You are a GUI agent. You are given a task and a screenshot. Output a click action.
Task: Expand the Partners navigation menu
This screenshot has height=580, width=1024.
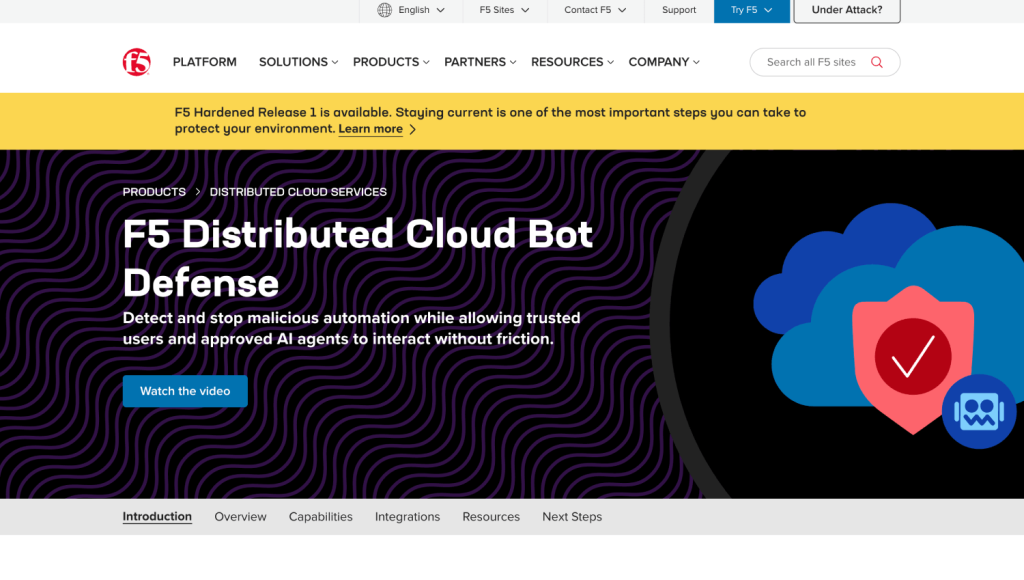tap(480, 62)
